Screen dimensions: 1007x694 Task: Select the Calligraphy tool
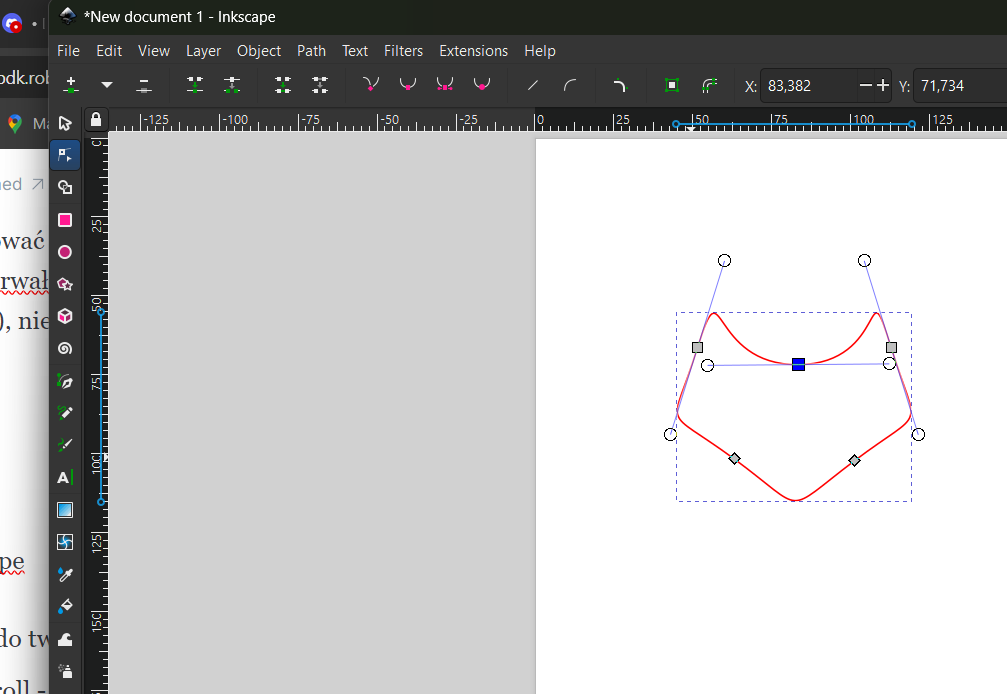(65, 445)
